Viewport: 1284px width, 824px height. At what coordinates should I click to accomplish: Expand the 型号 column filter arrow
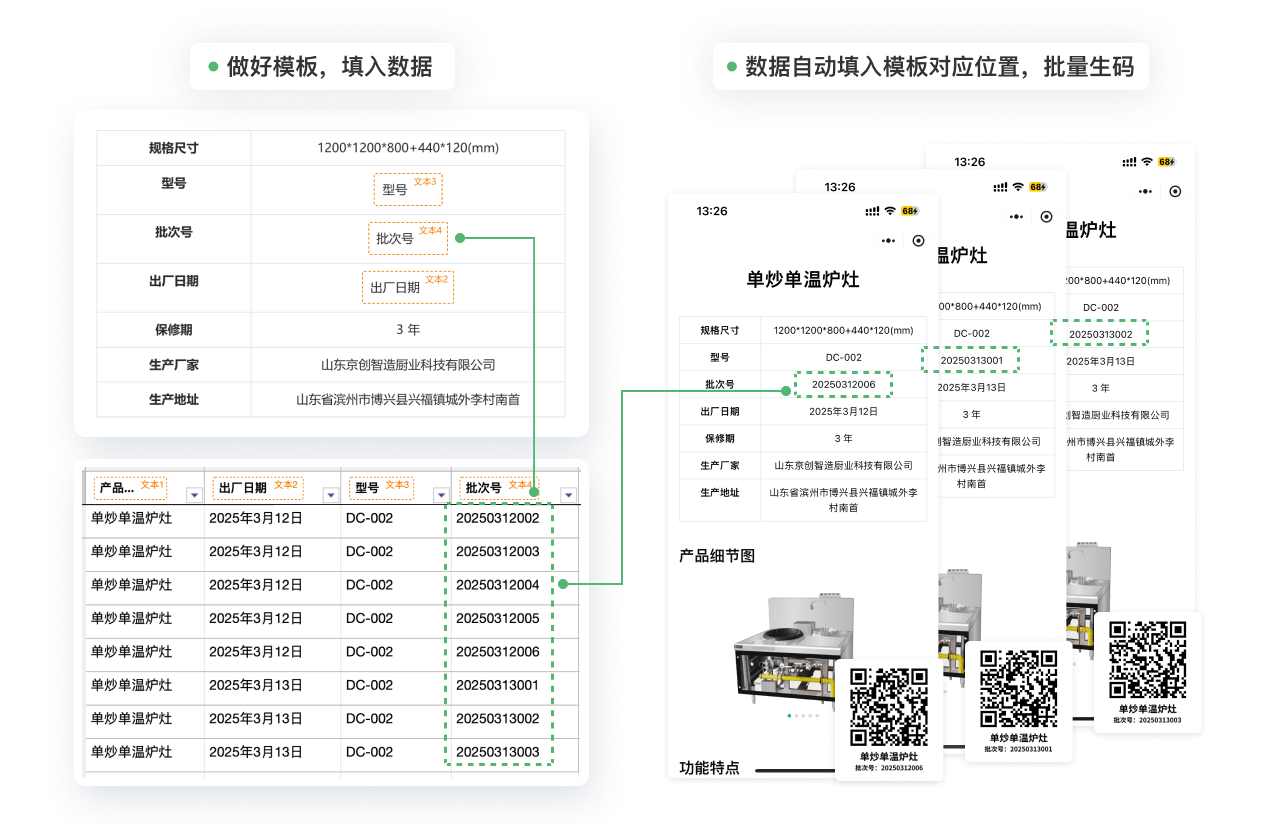[440, 494]
